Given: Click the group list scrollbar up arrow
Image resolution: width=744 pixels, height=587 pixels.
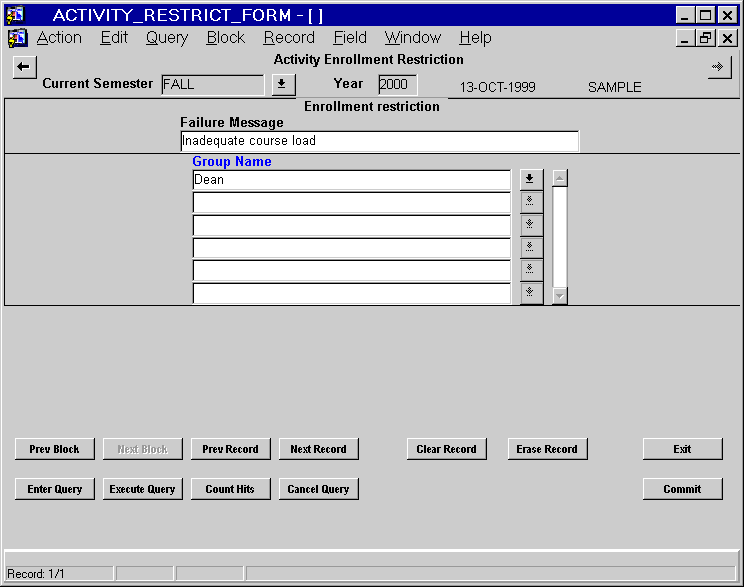Looking at the screenshot, I should tap(560, 178).
